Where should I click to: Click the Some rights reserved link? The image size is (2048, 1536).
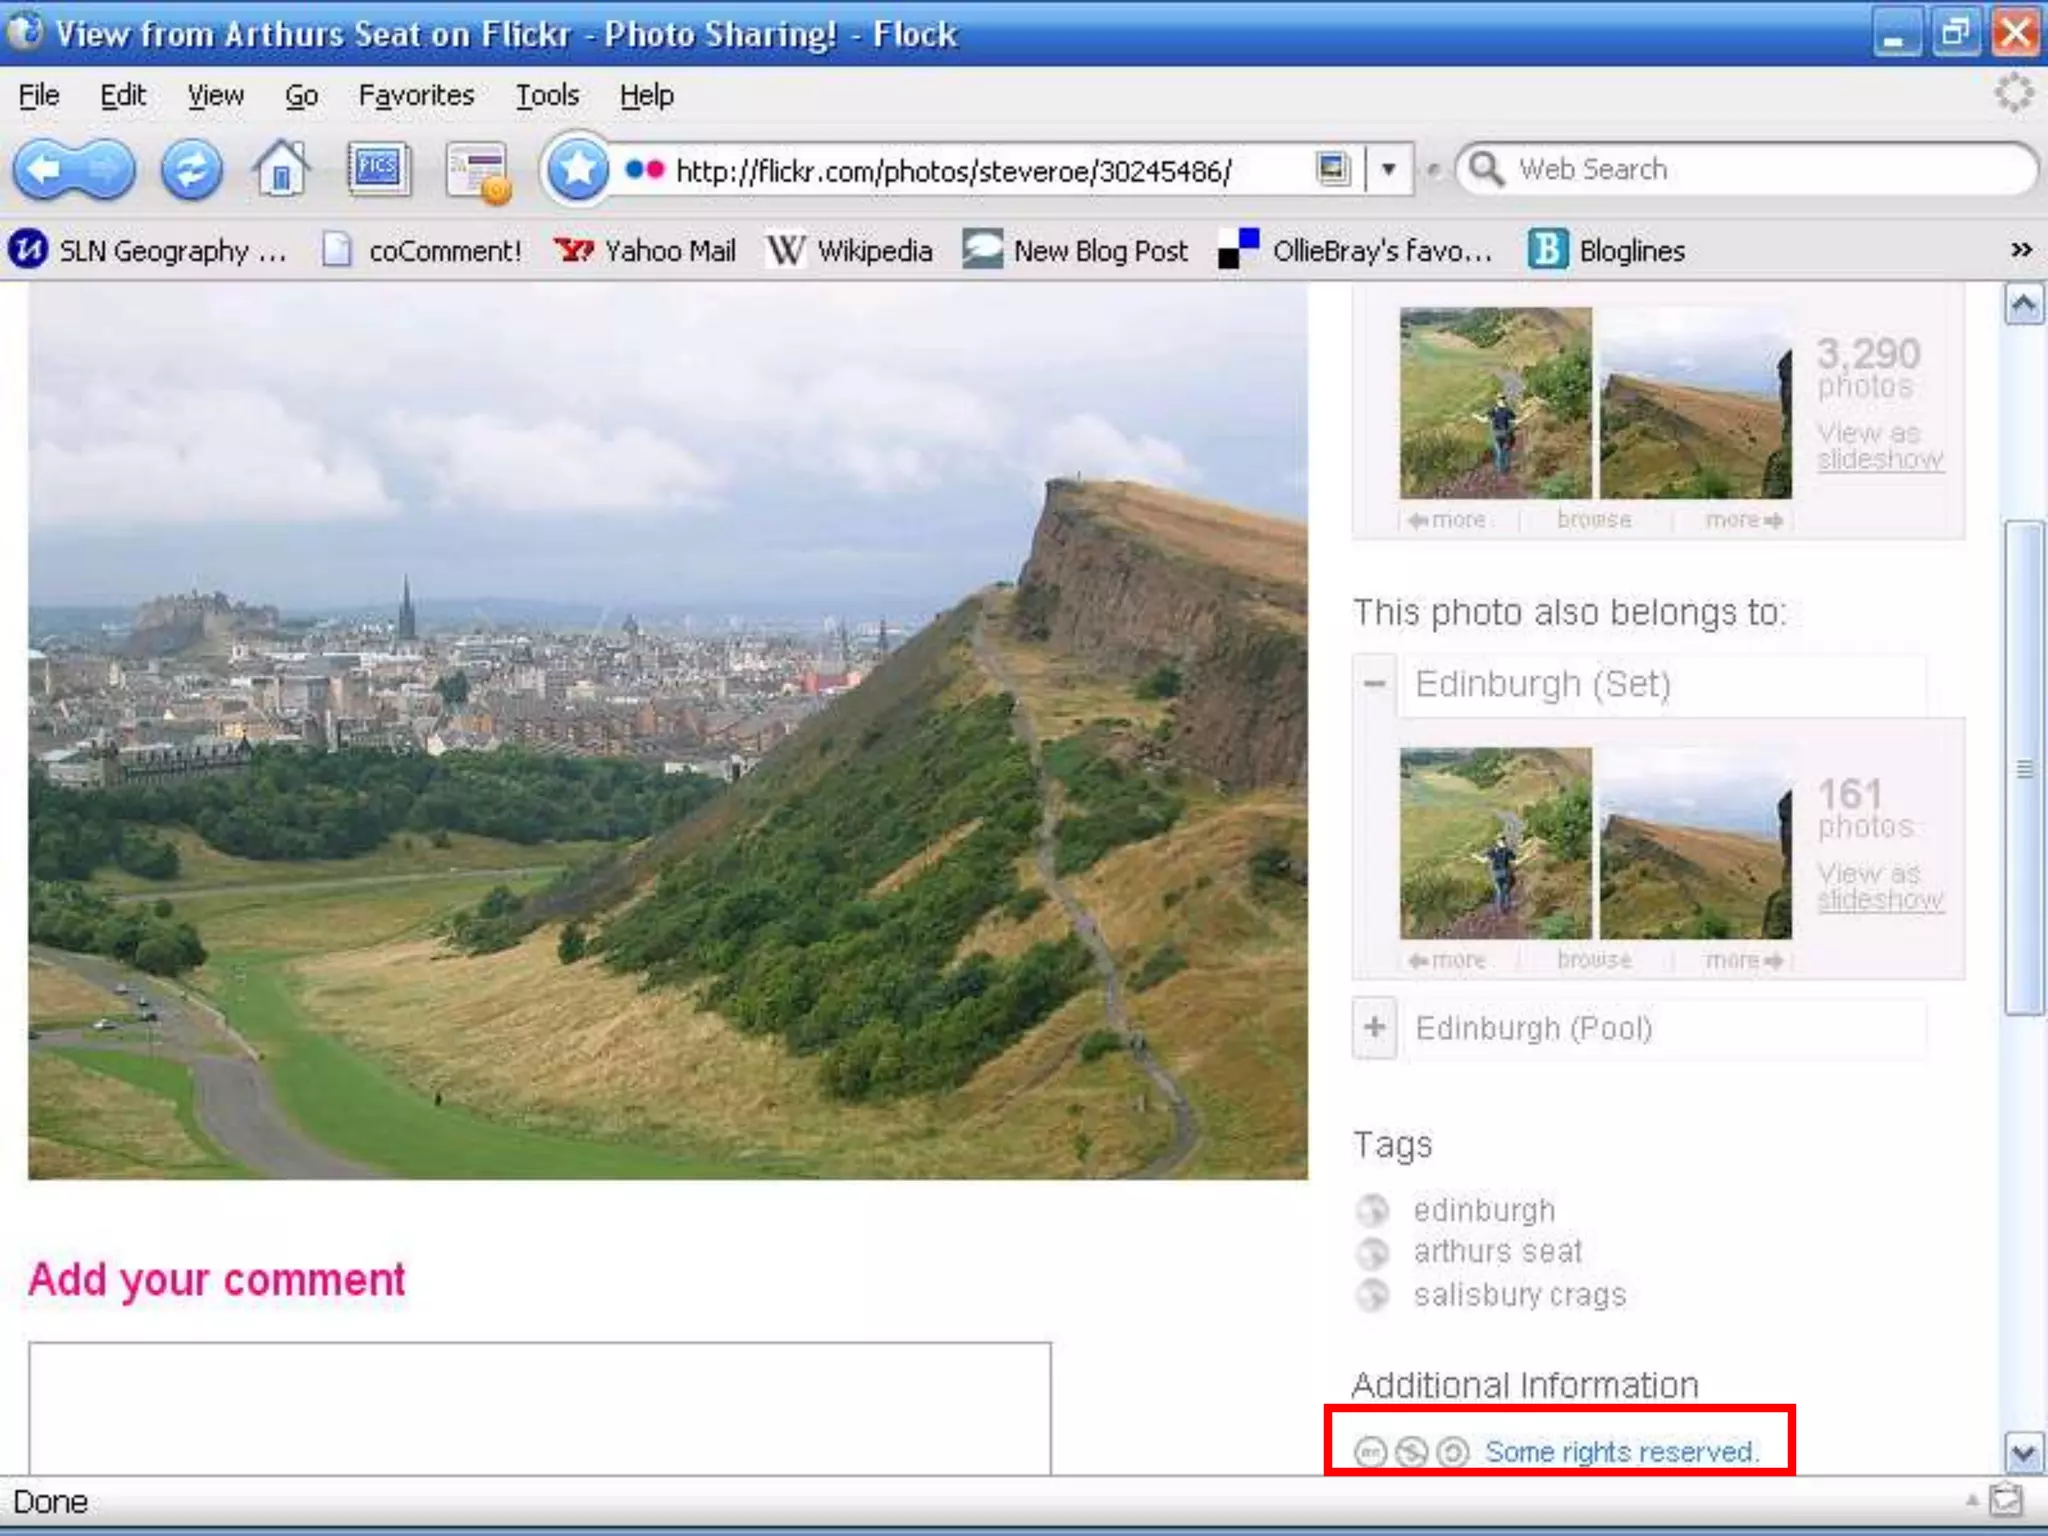coord(1620,1451)
